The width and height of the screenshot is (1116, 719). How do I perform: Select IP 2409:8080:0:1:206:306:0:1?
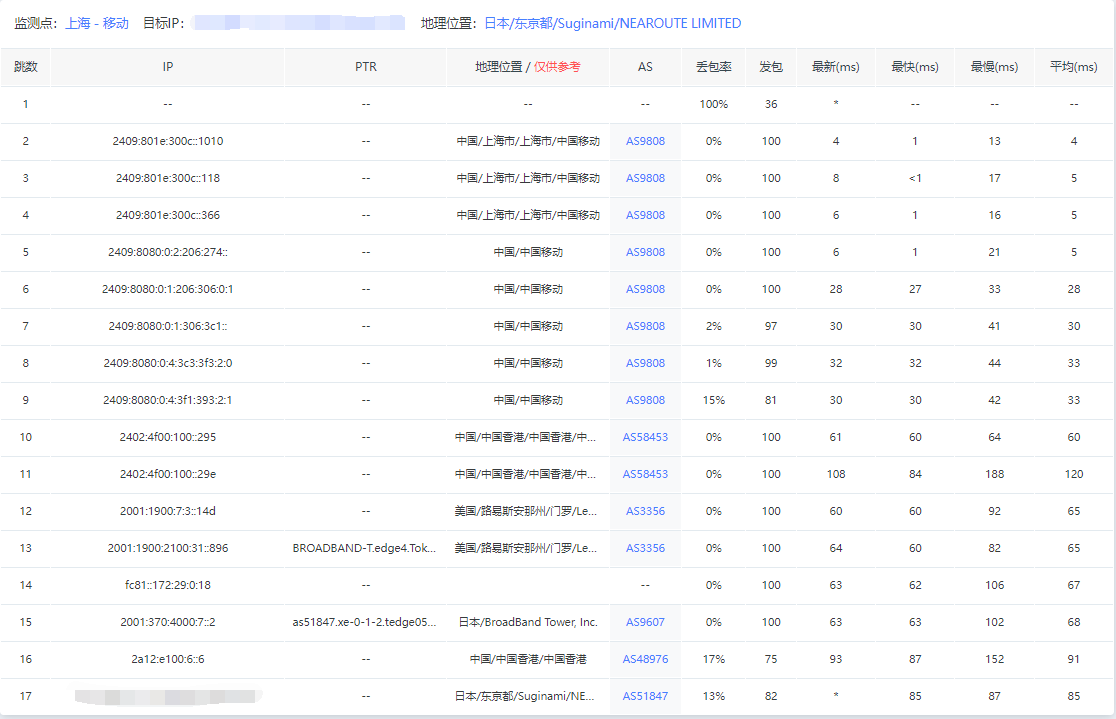pyautogui.click(x=168, y=289)
